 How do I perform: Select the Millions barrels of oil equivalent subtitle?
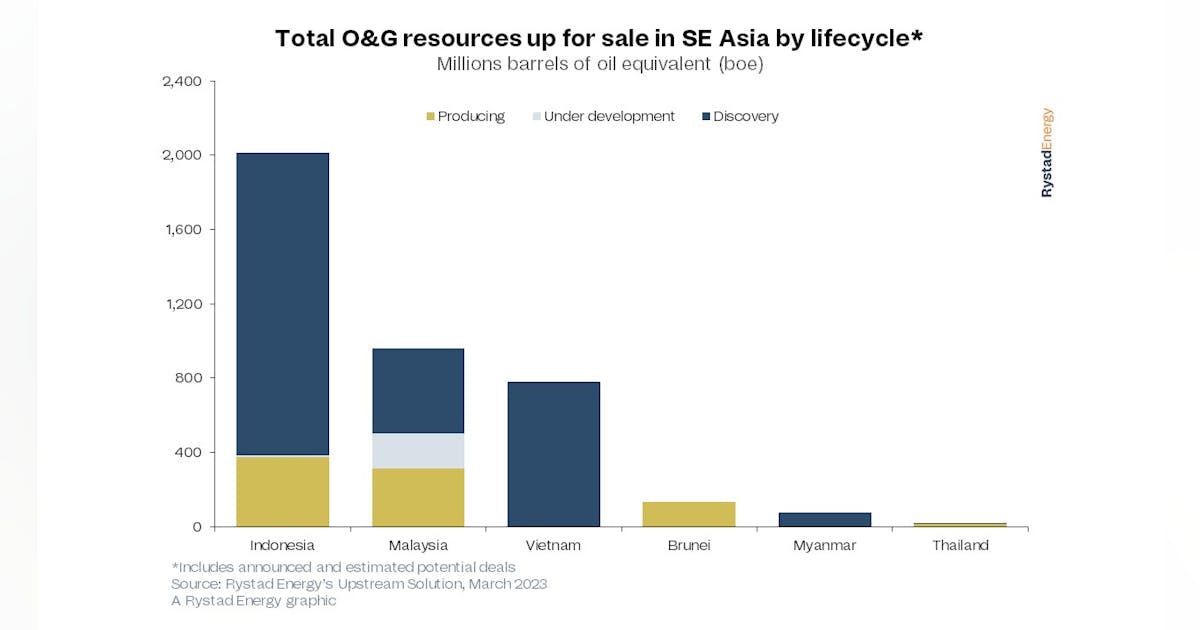click(599, 64)
